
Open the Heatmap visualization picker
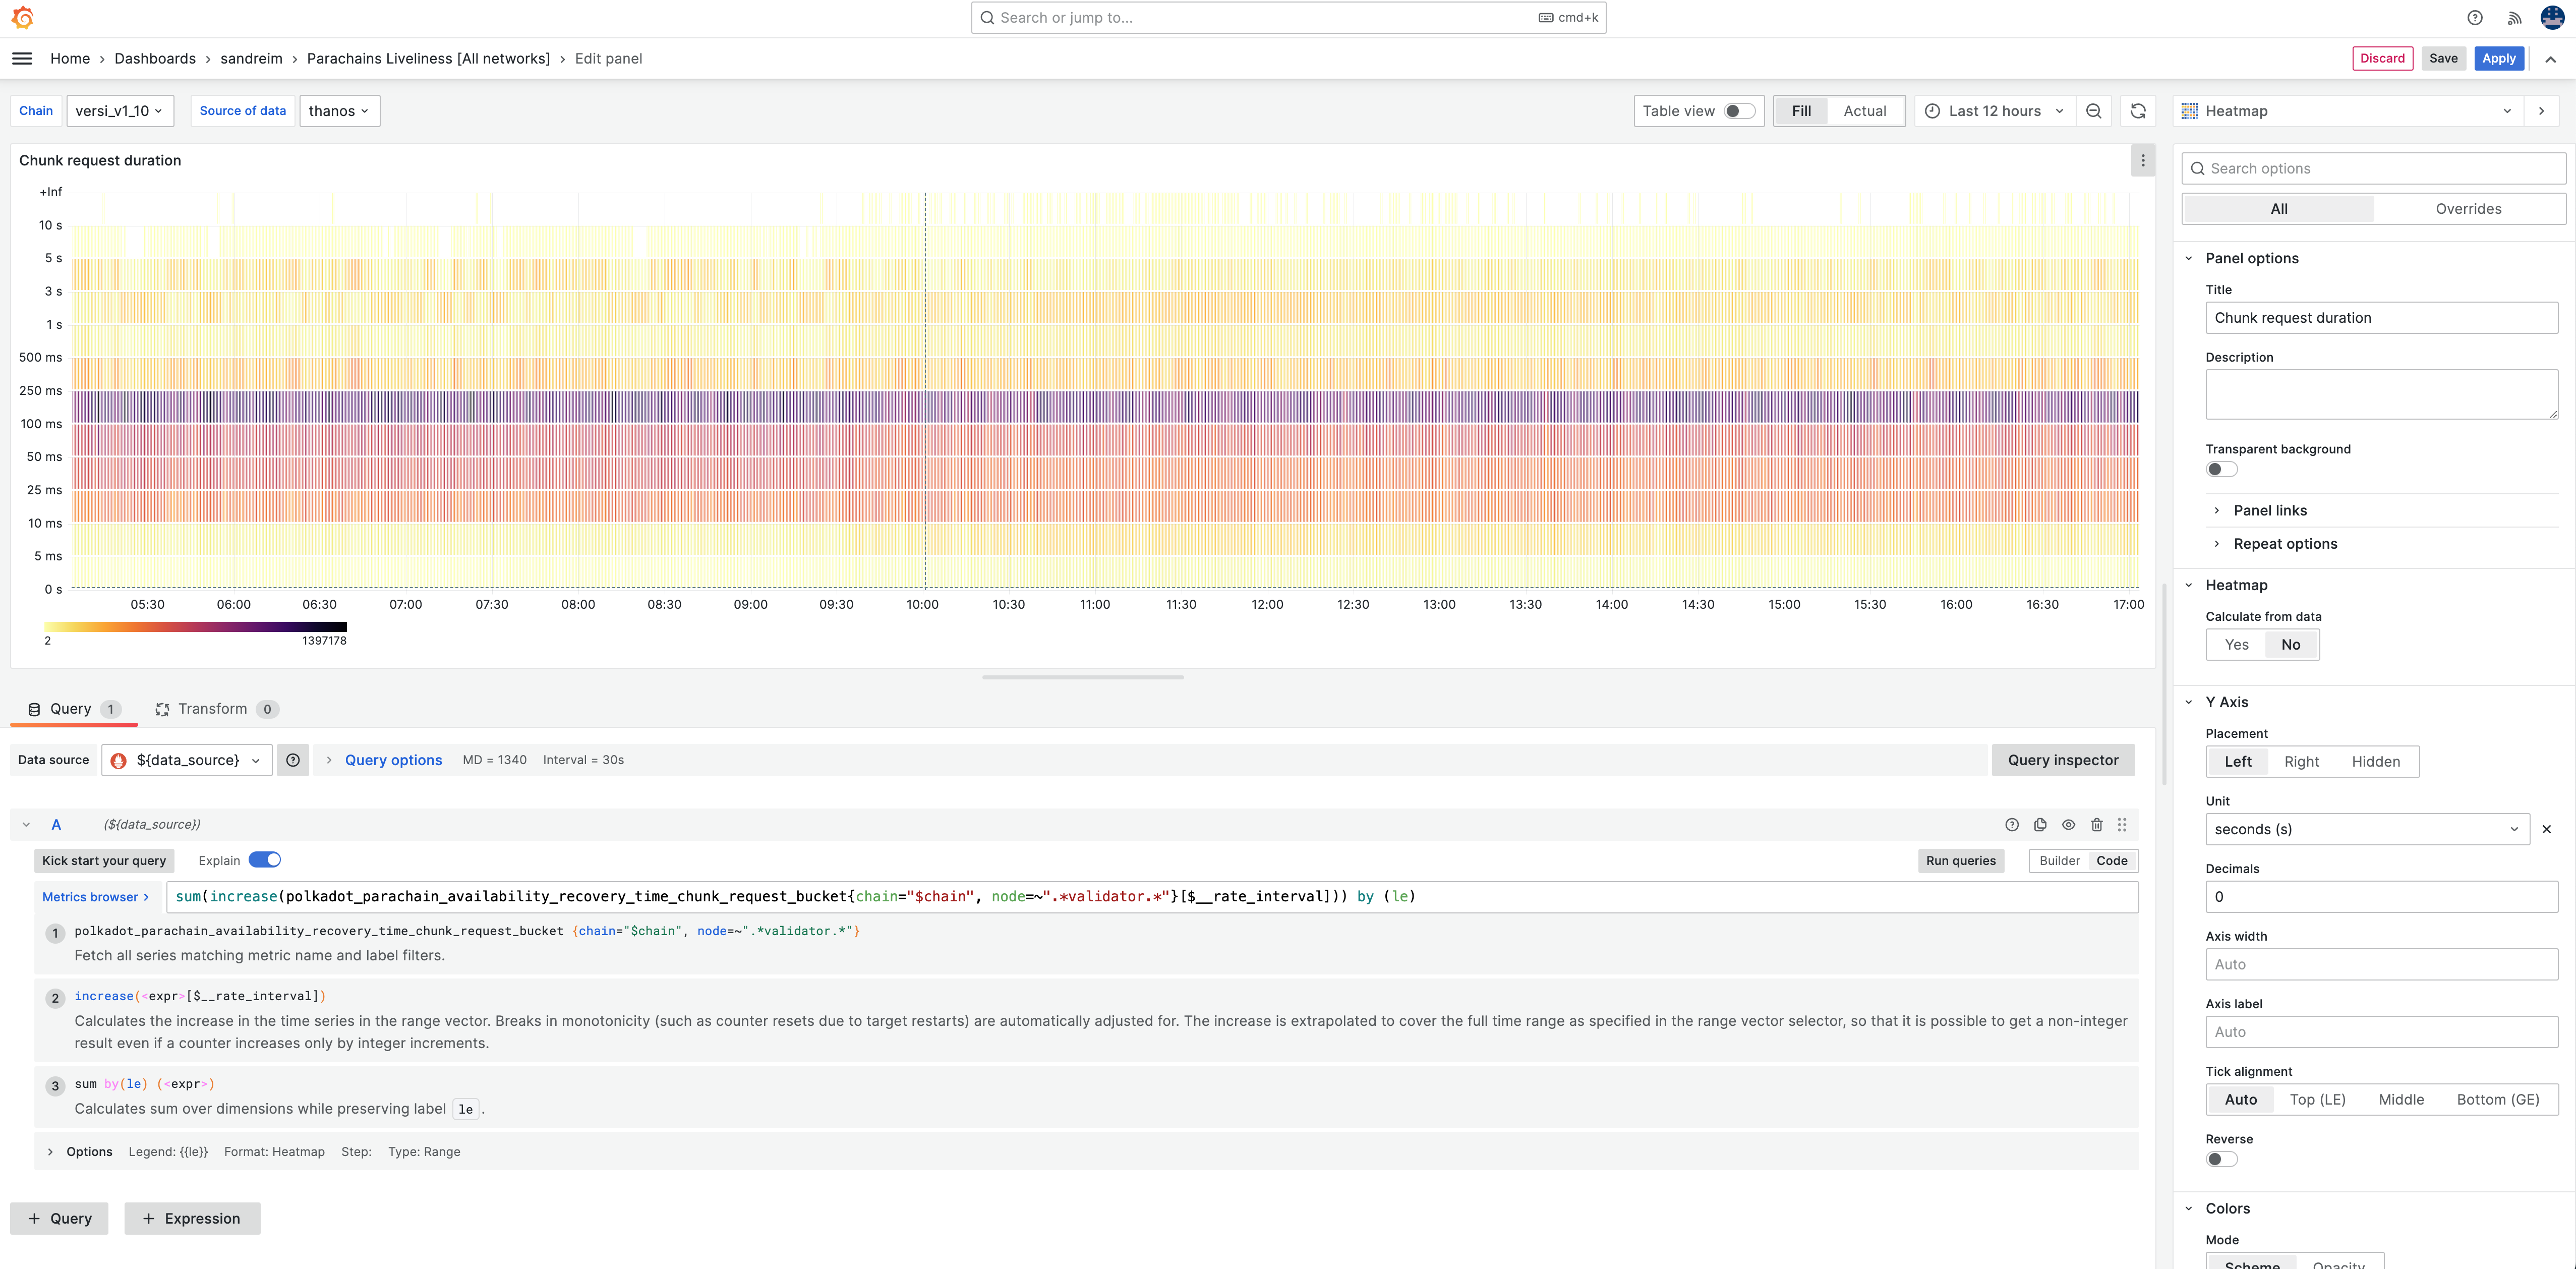pos(2348,111)
